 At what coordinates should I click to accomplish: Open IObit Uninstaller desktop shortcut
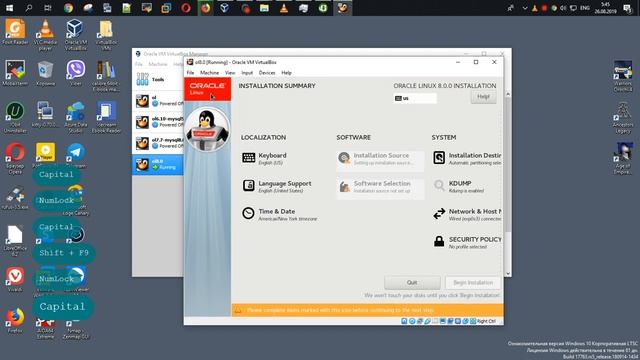[15, 117]
